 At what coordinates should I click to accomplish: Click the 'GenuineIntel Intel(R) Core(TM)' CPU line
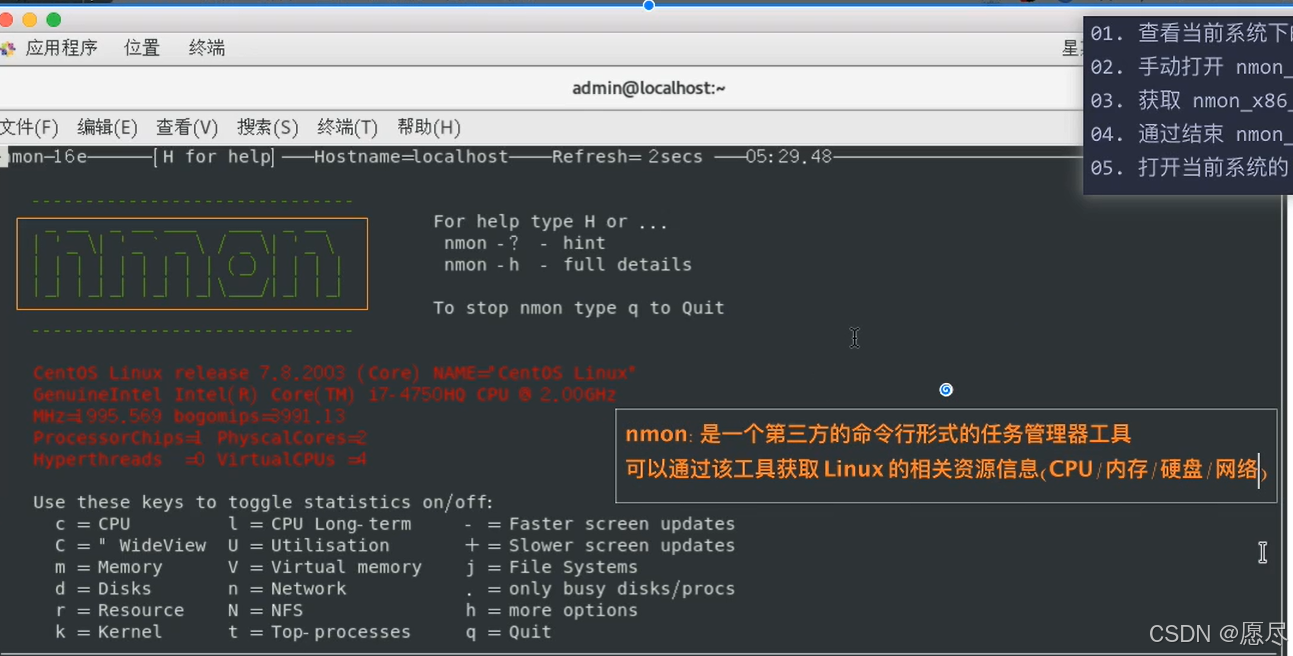pos(325,395)
